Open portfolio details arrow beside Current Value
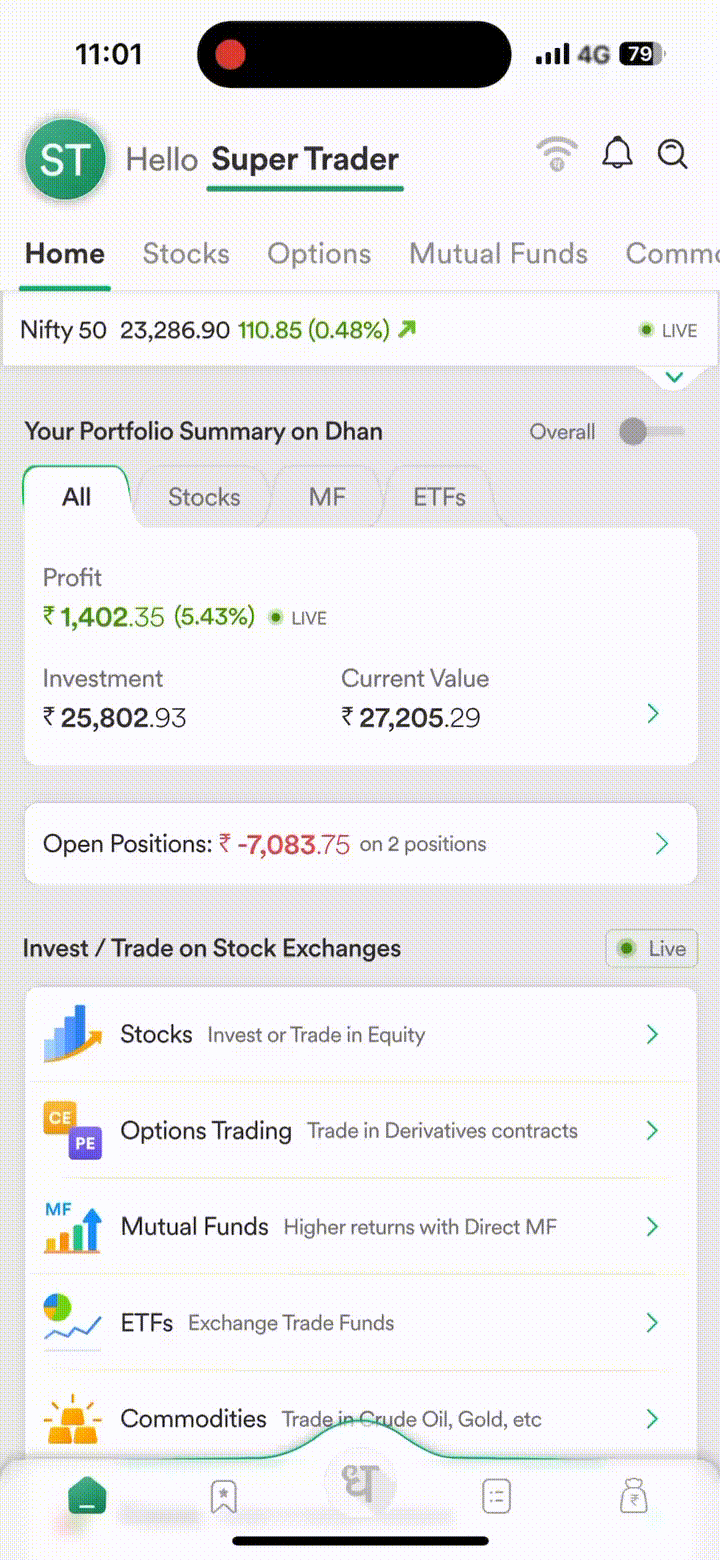720x1560 pixels. tap(653, 714)
